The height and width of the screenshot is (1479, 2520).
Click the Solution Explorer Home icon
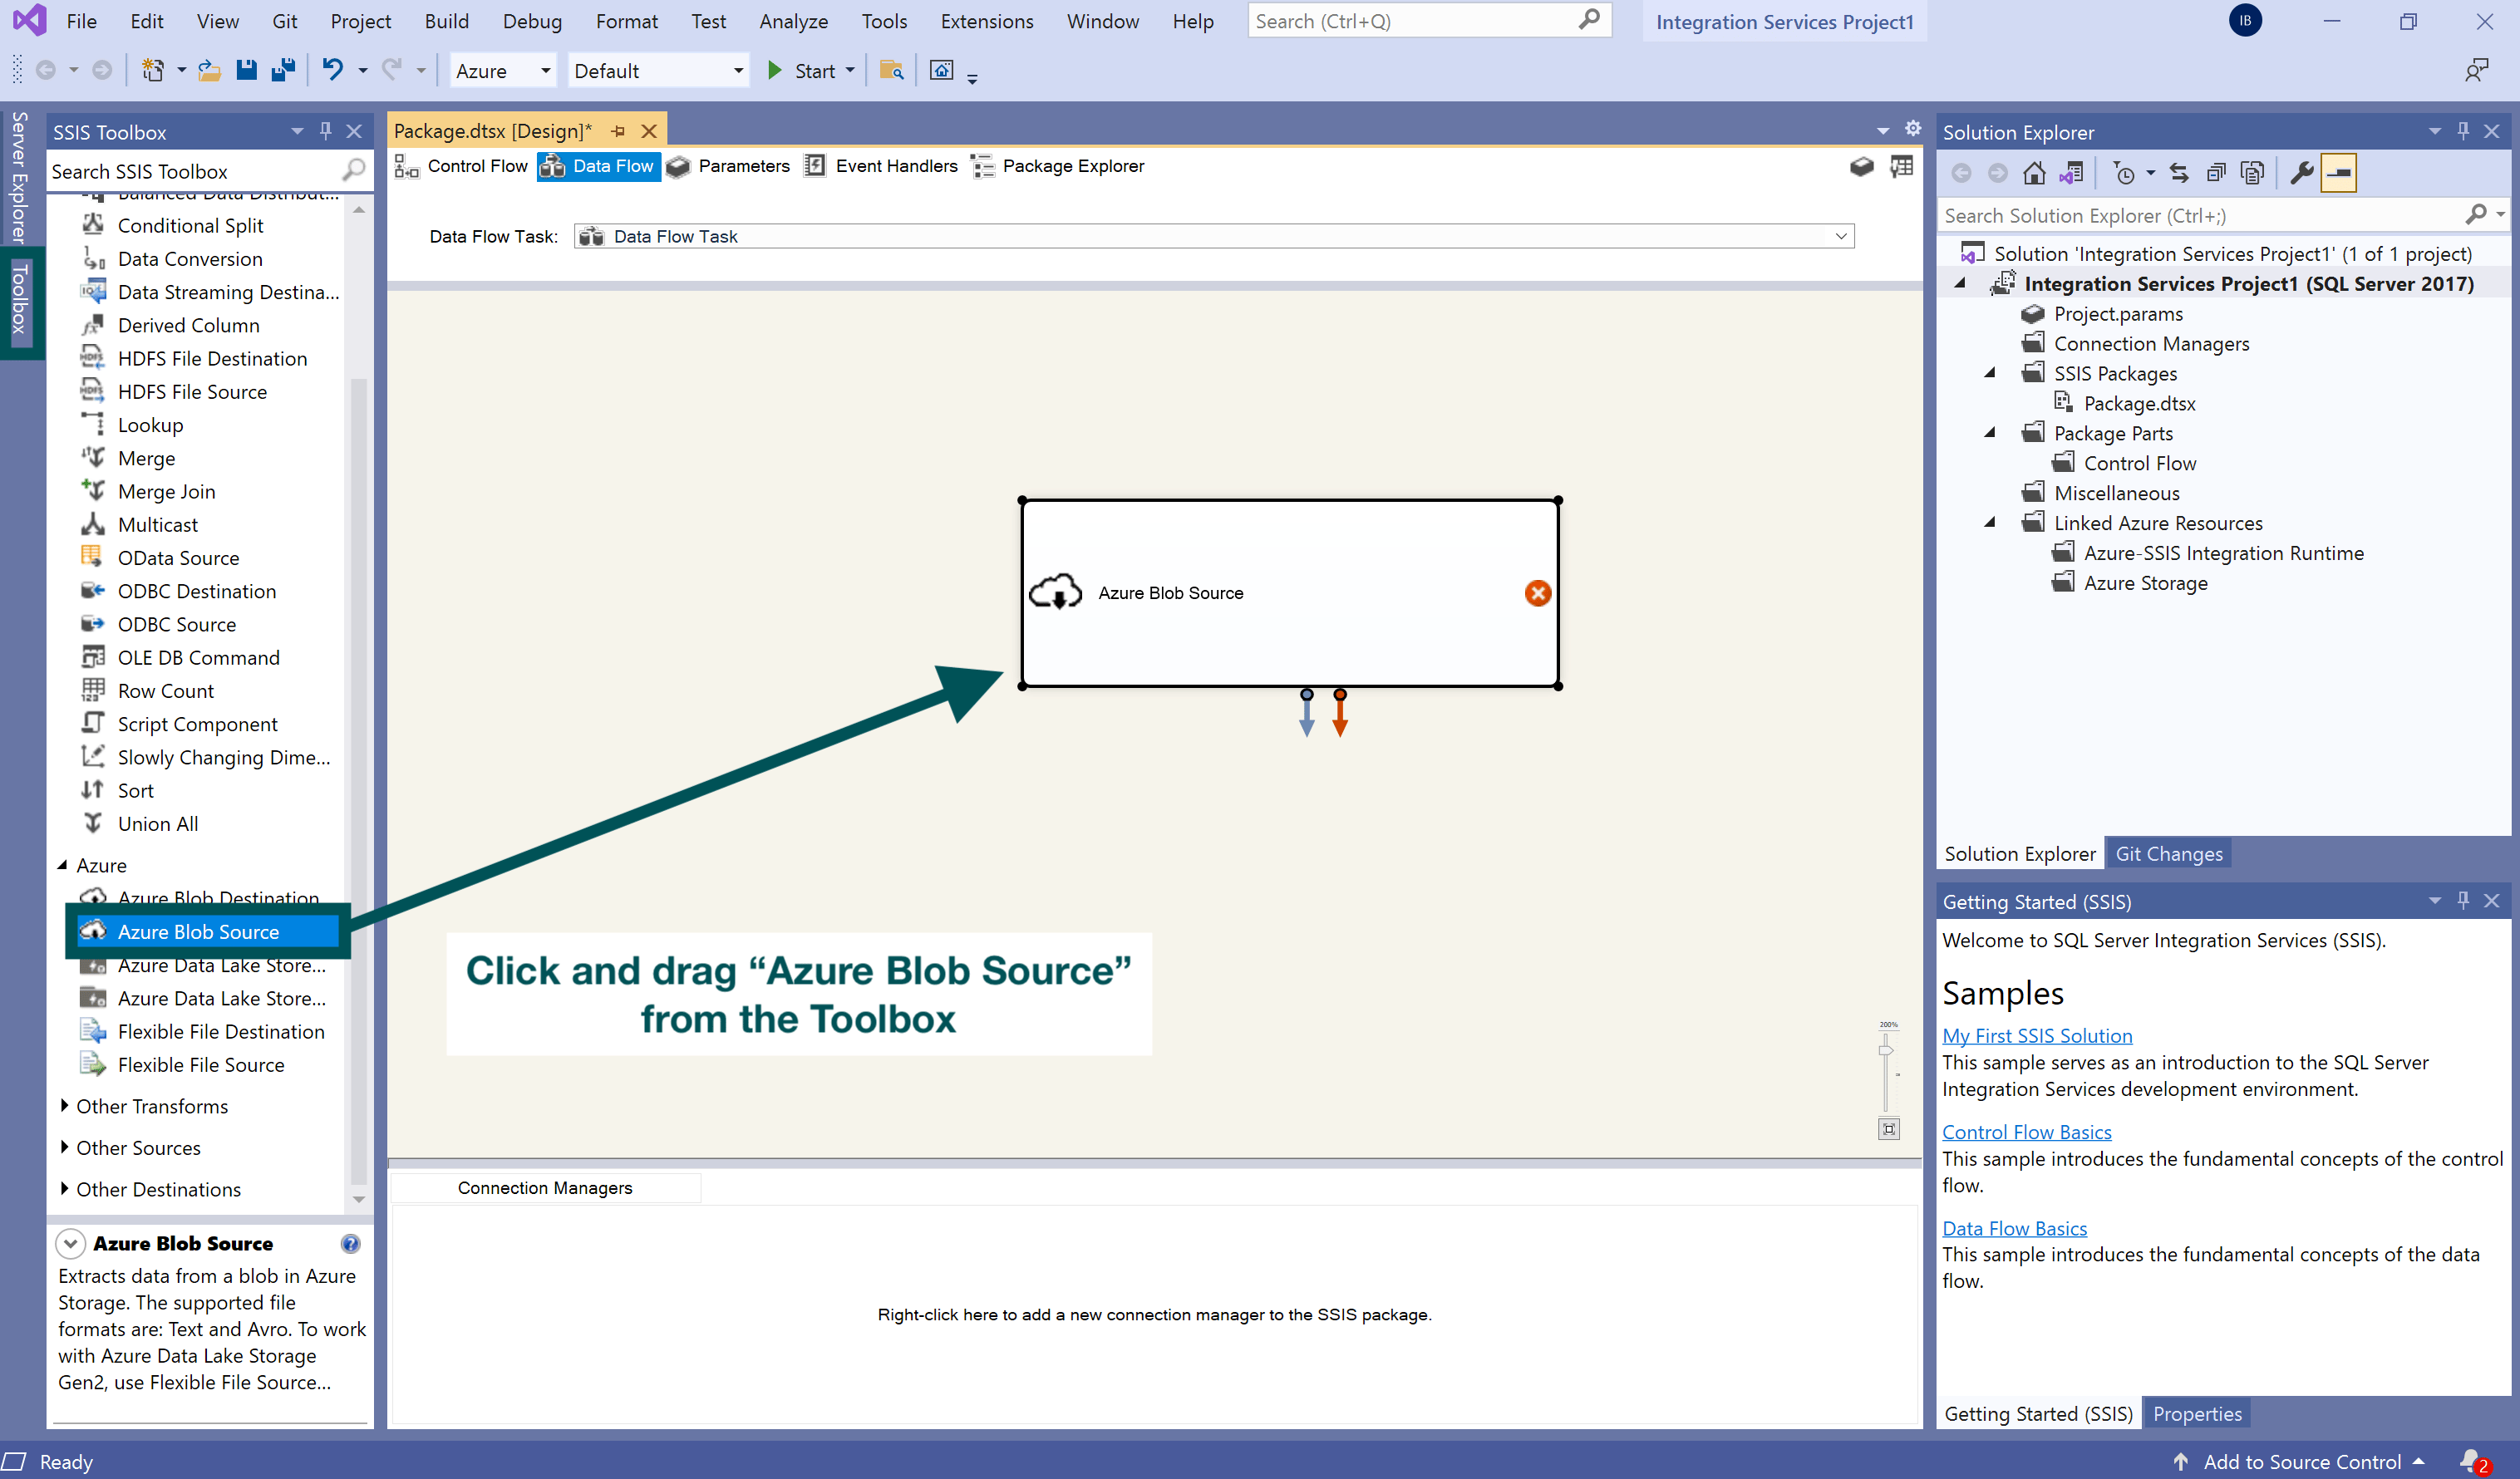tap(2033, 173)
